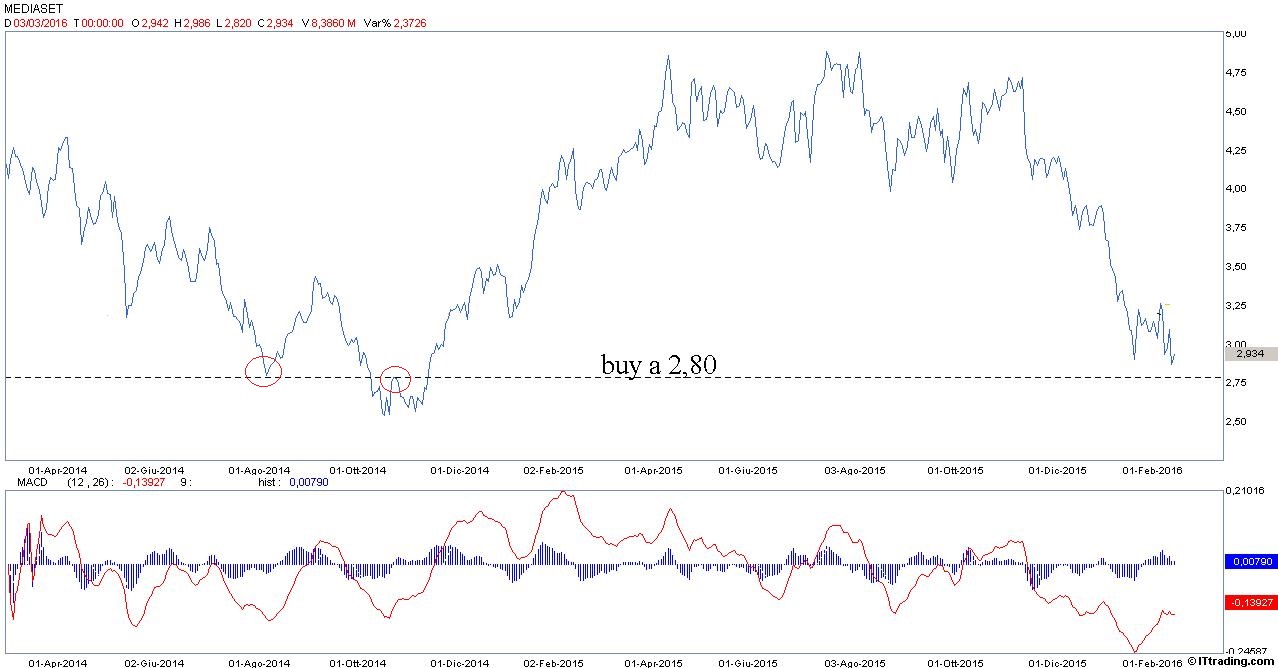Click 01-Ott-2014 on the price chart axis
The width and height of the screenshot is (1278, 668).
pos(358,470)
